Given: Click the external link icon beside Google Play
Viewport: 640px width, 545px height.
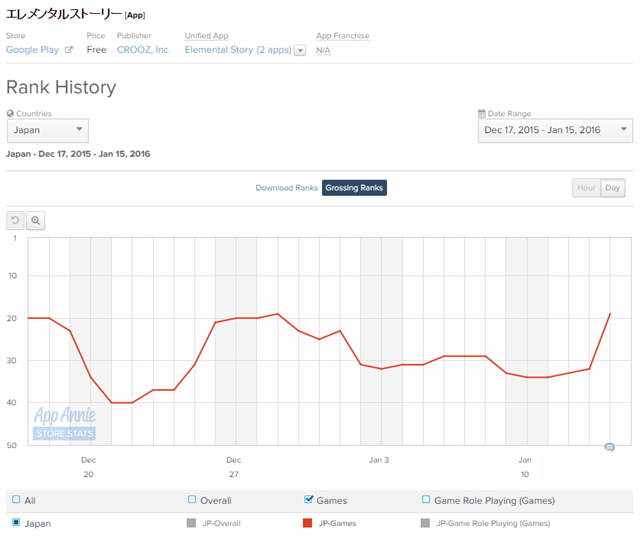Looking at the screenshot, I should click(69, 50).
